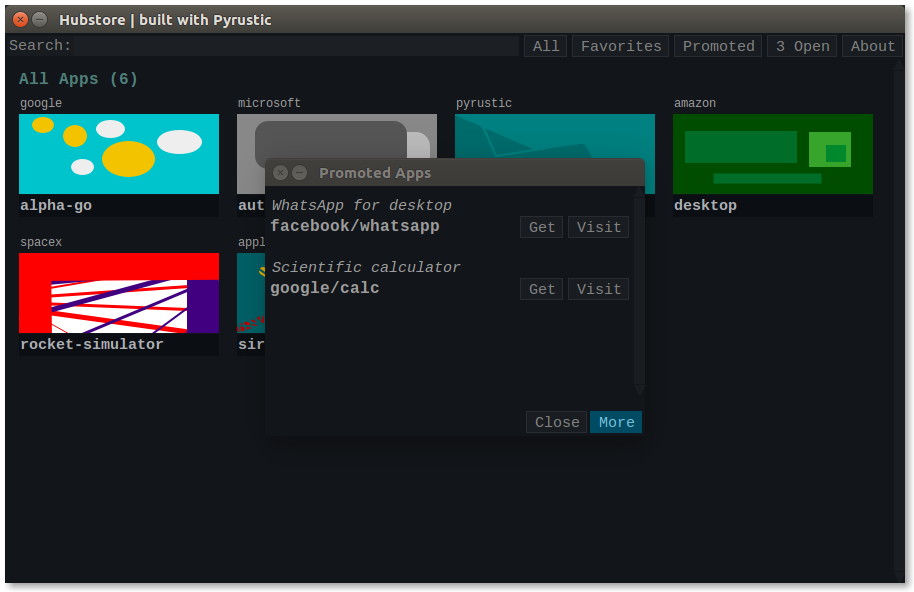The width and height of the screenshot is (914, 592).
Task: Click the alpha-go app name
Action: point(56,205)
